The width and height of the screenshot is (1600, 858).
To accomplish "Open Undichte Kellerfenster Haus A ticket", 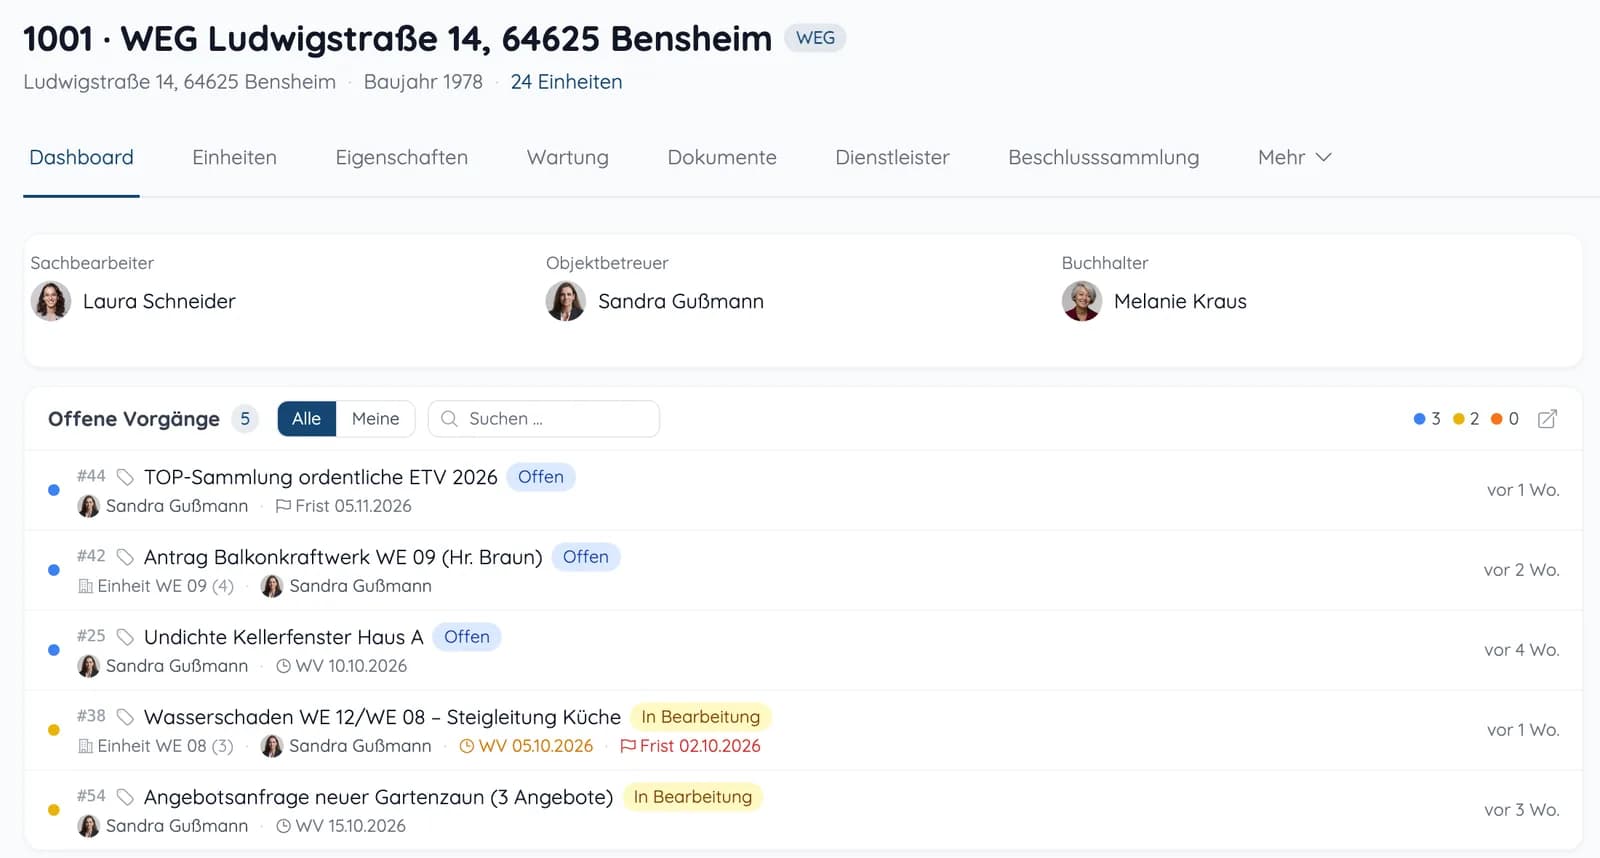I will point(284,637).
